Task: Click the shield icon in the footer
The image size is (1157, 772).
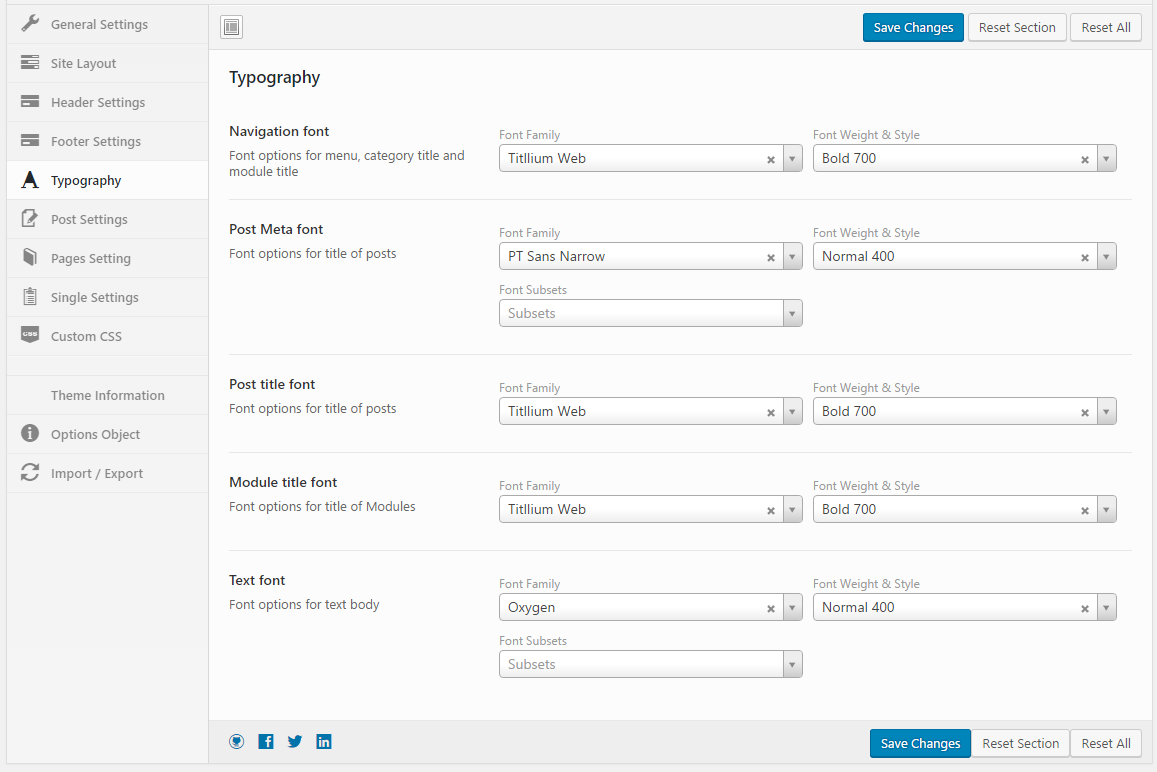Action: (x=237, y=742)
